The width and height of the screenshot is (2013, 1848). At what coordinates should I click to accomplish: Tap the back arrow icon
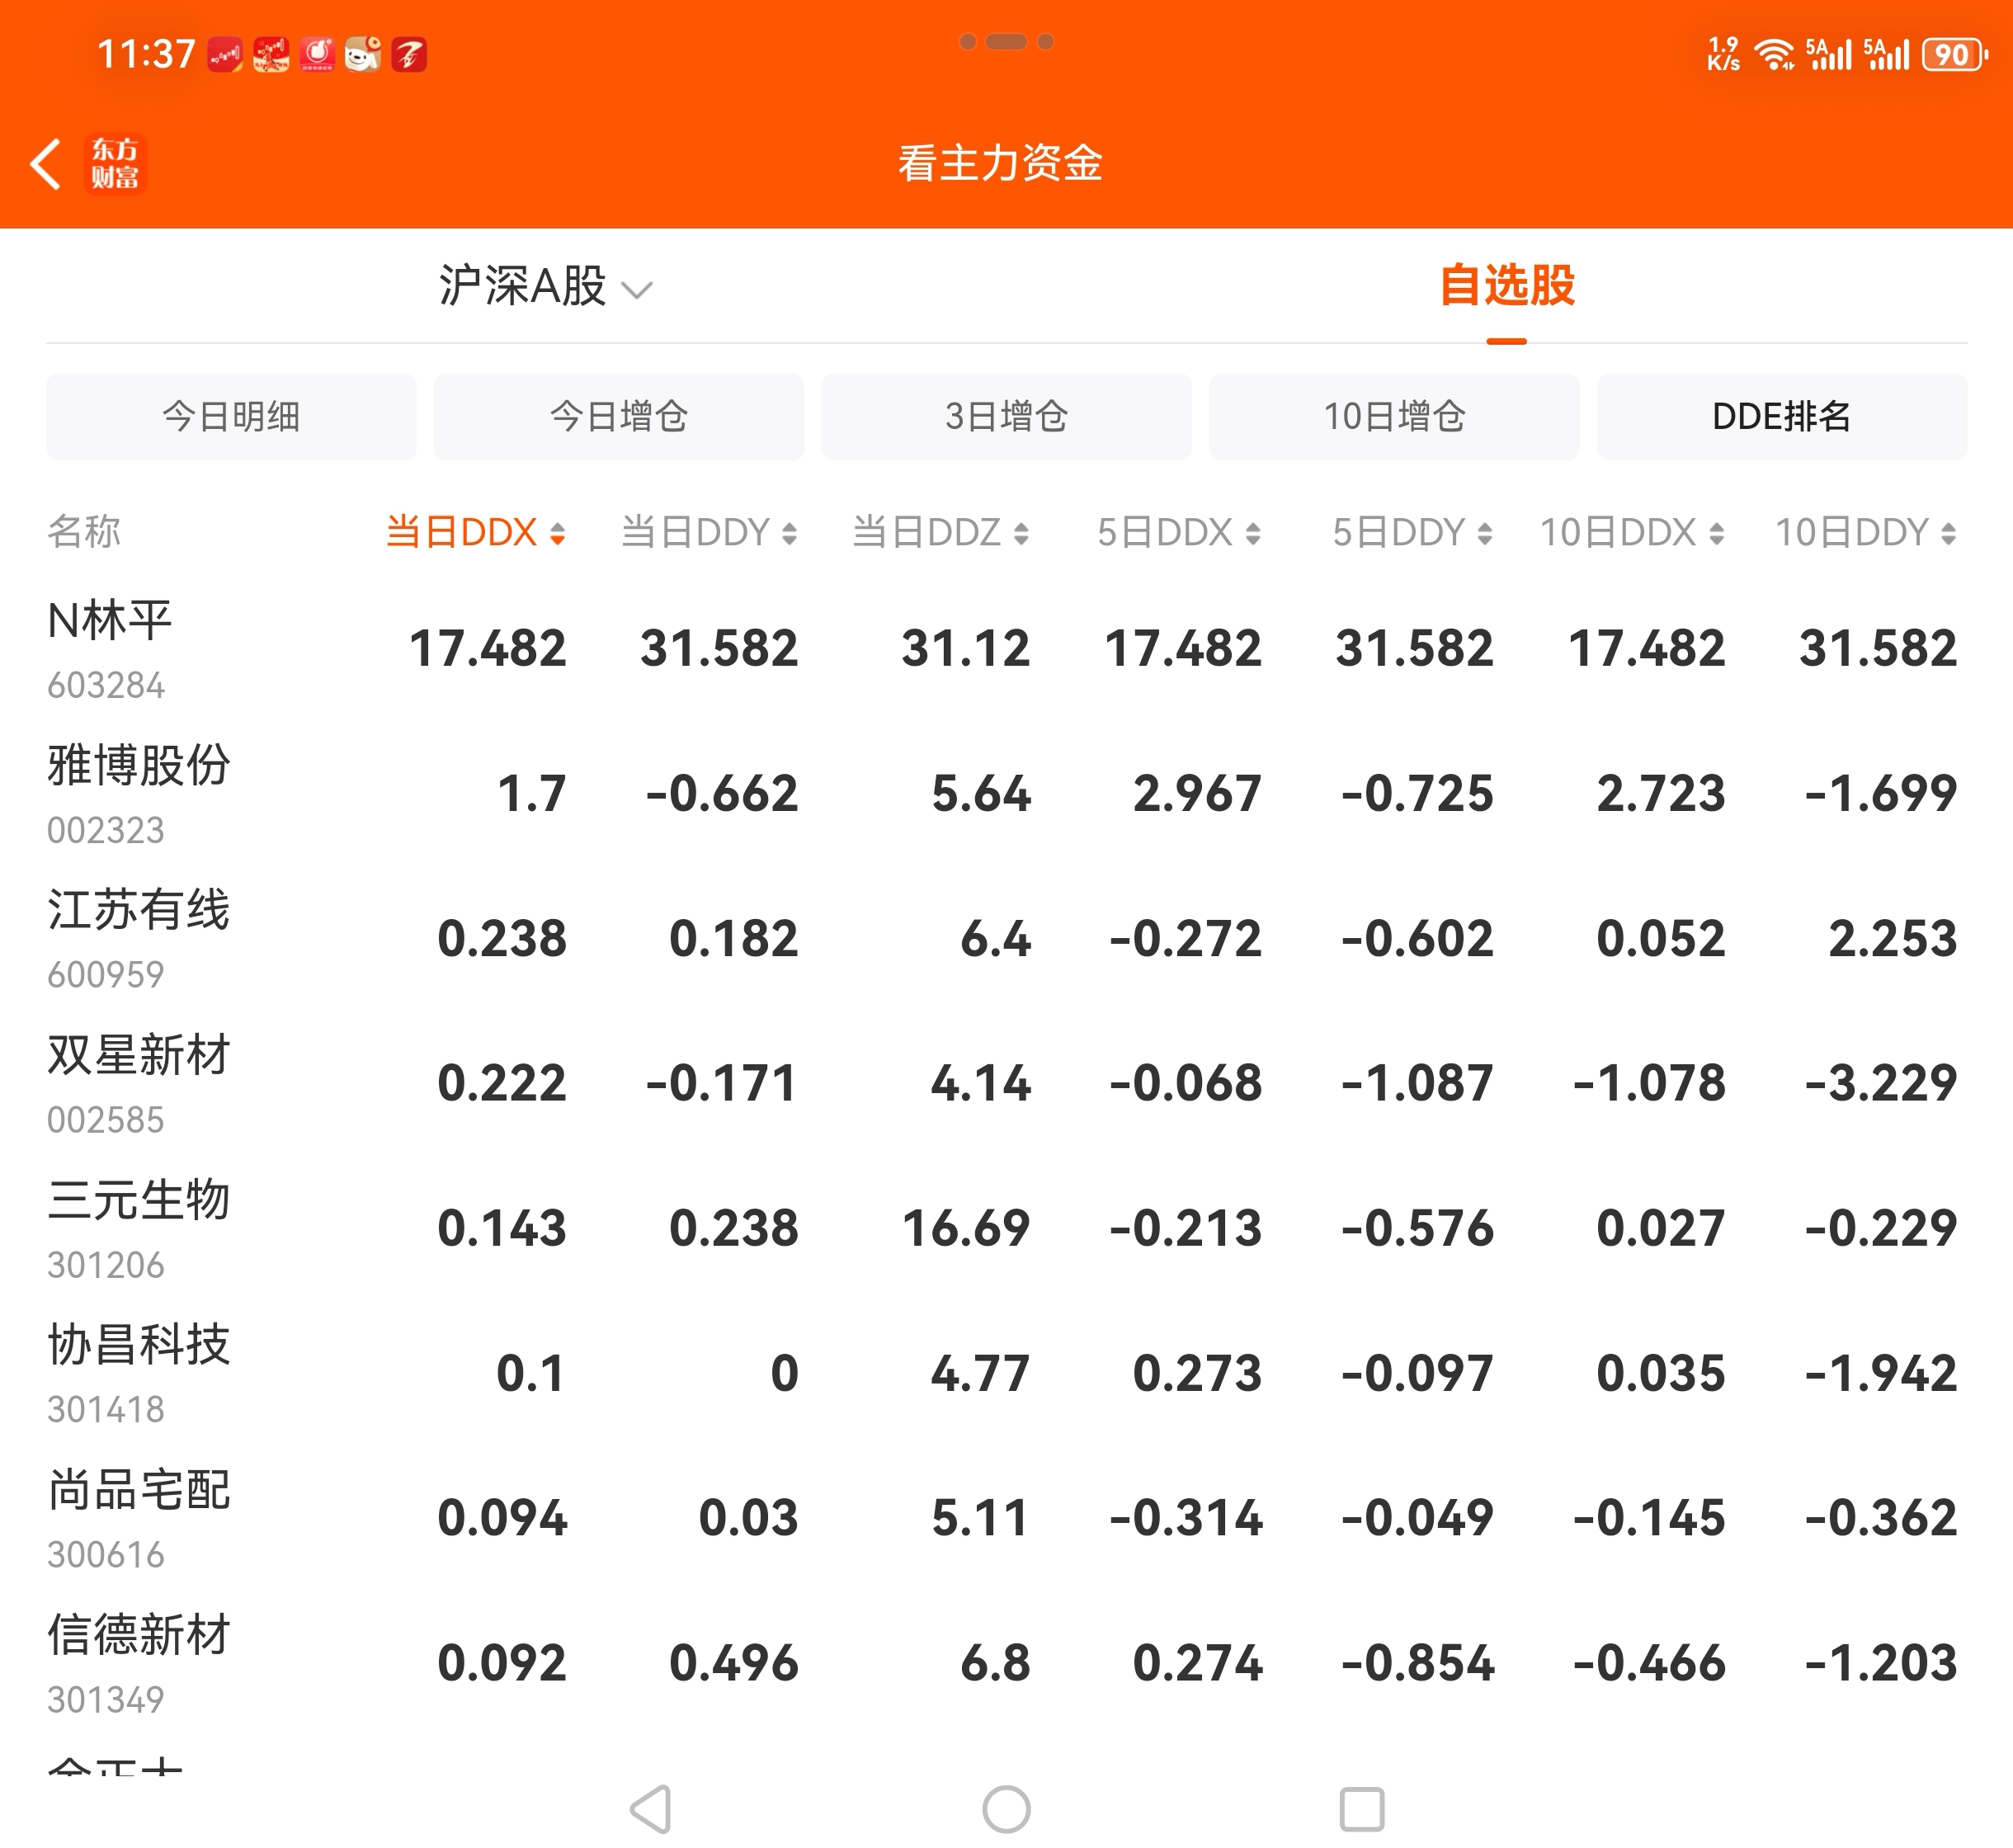point(46,164)
